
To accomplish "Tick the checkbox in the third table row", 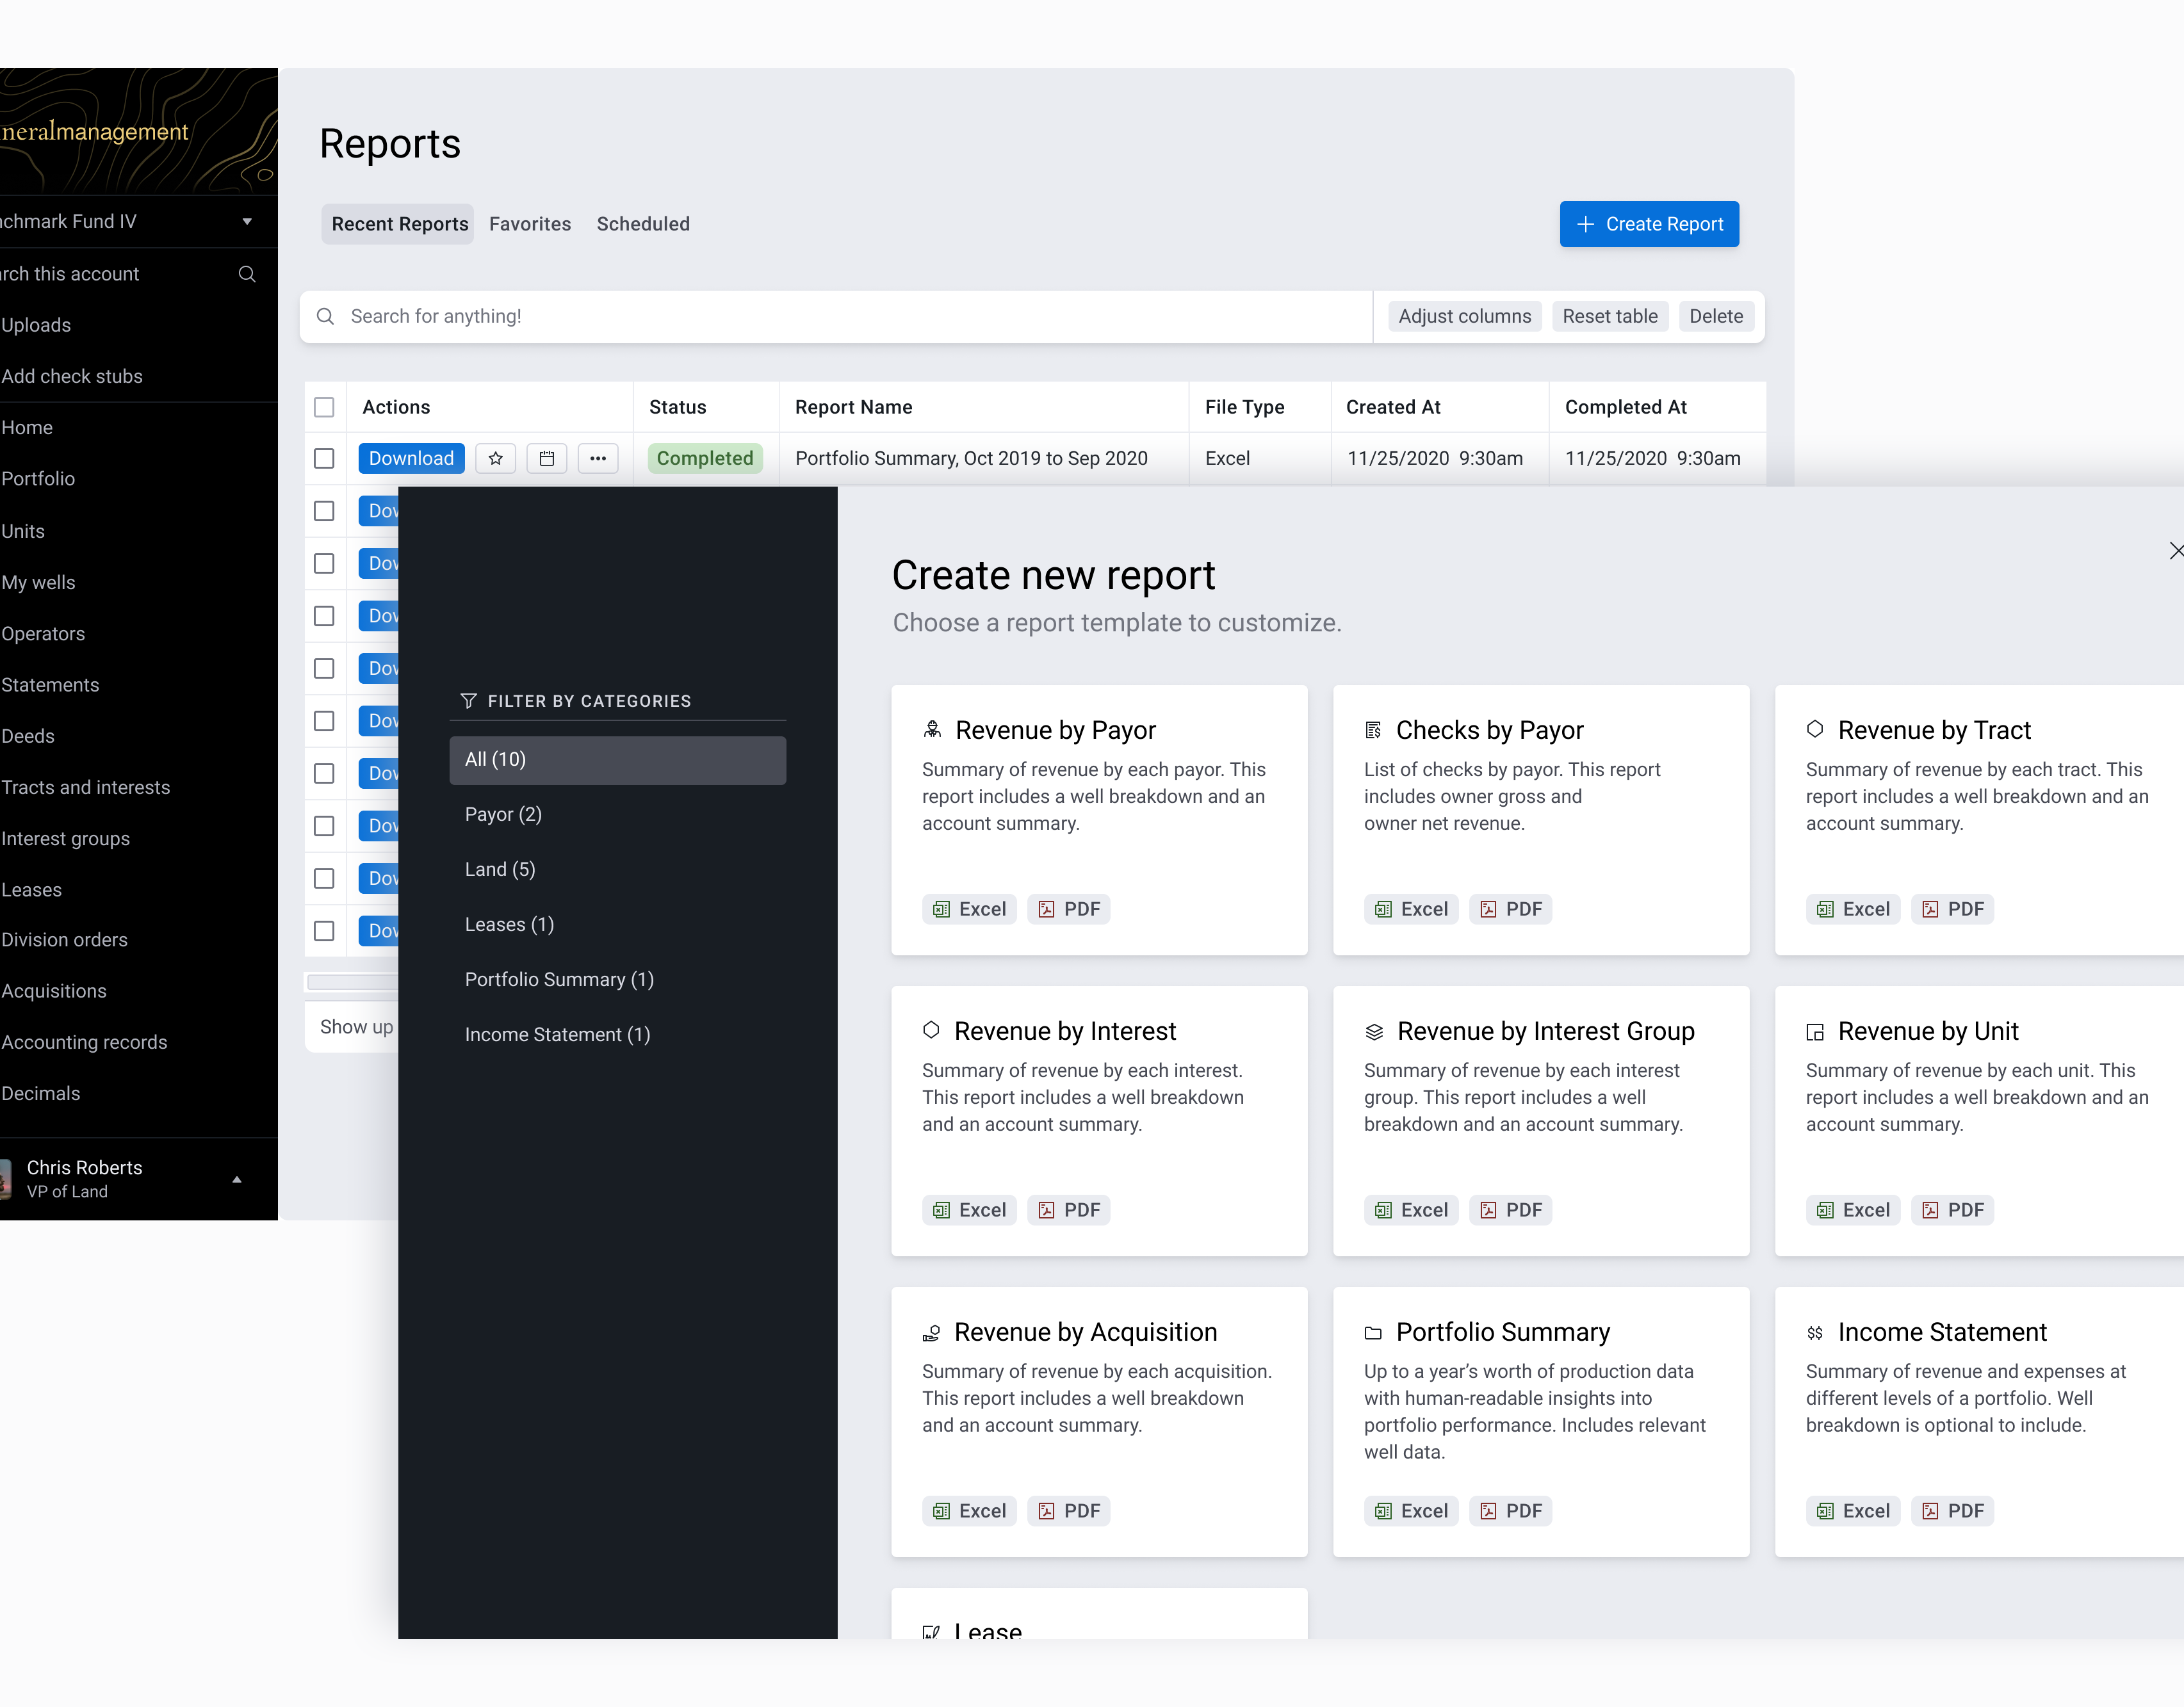I will 324,563.
